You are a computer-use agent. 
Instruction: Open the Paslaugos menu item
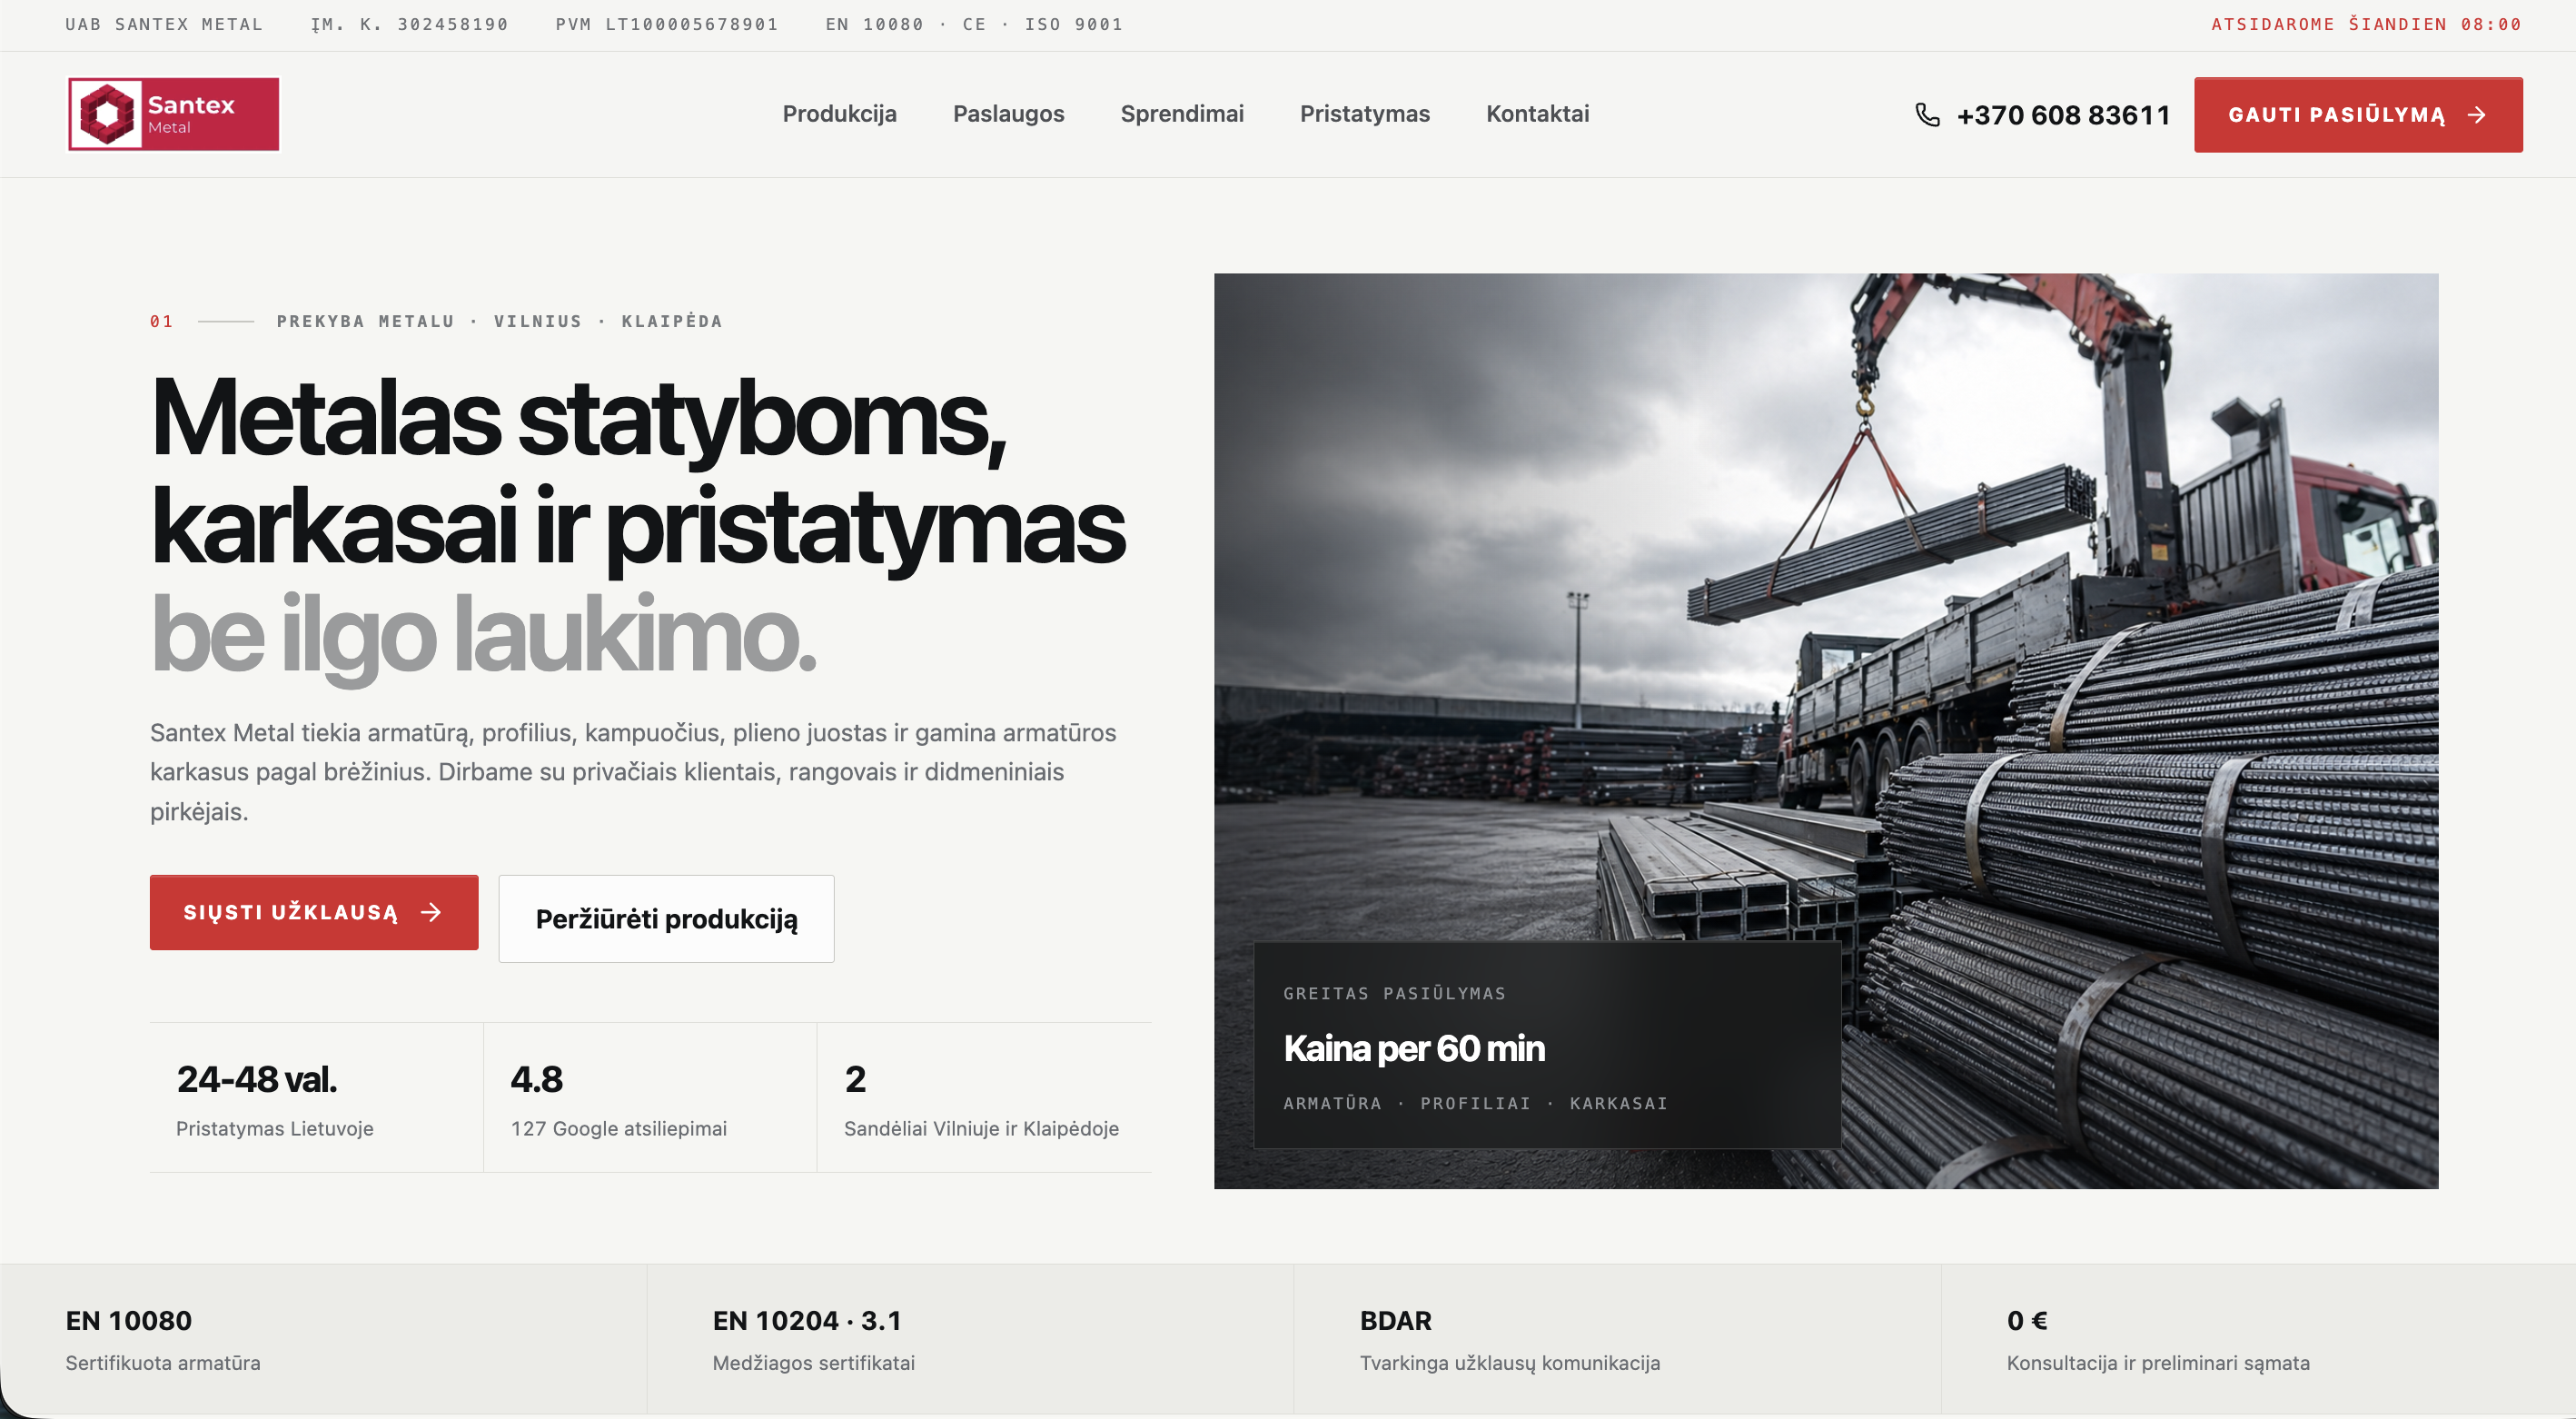click(x=1008, y=114)
